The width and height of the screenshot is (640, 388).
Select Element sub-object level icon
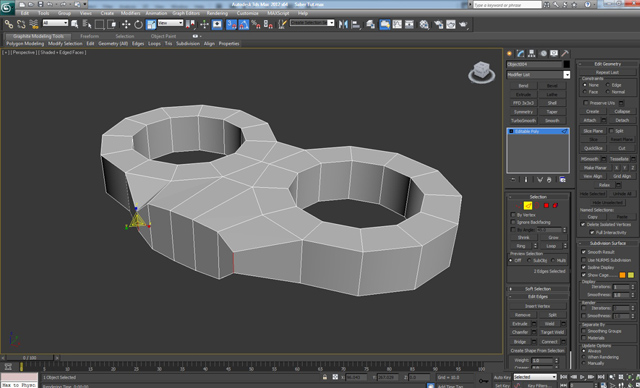point(555,206)
